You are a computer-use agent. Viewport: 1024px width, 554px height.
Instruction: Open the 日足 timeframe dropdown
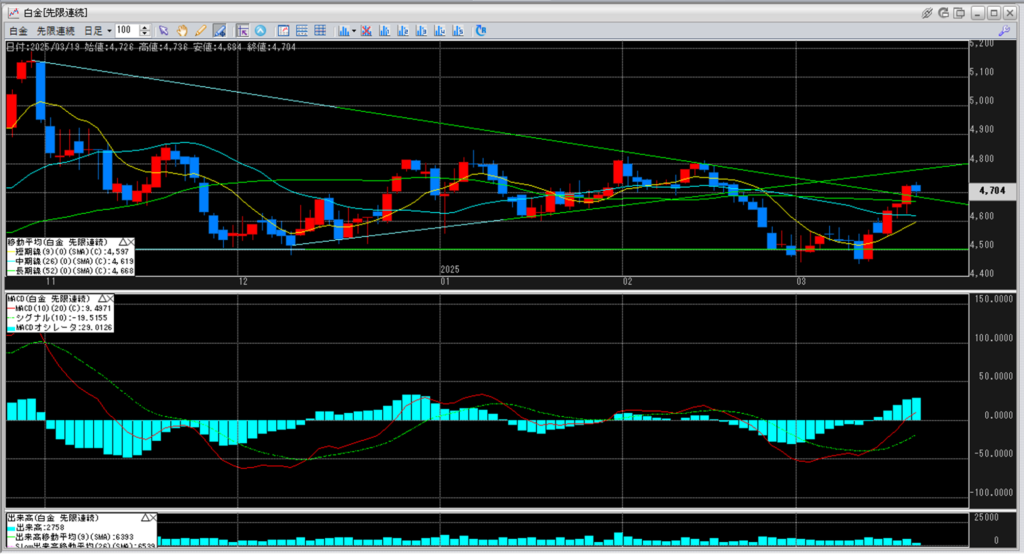coord(109,31)
